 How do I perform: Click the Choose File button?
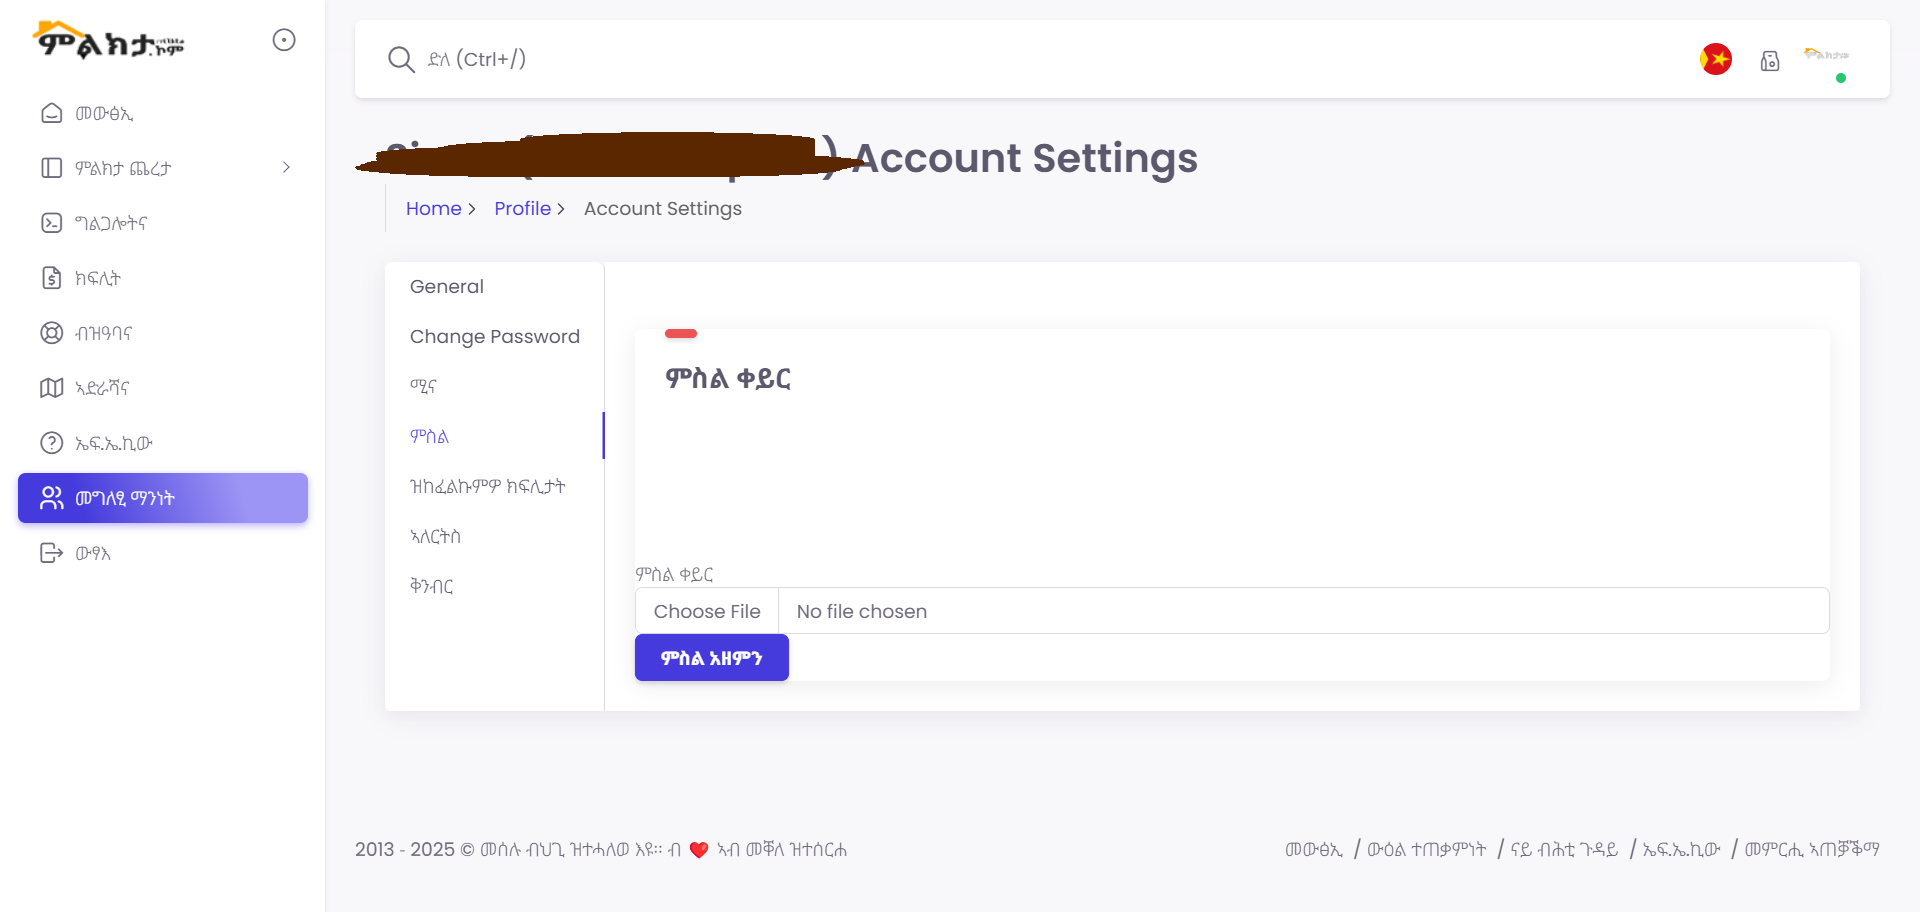[707, 612]
